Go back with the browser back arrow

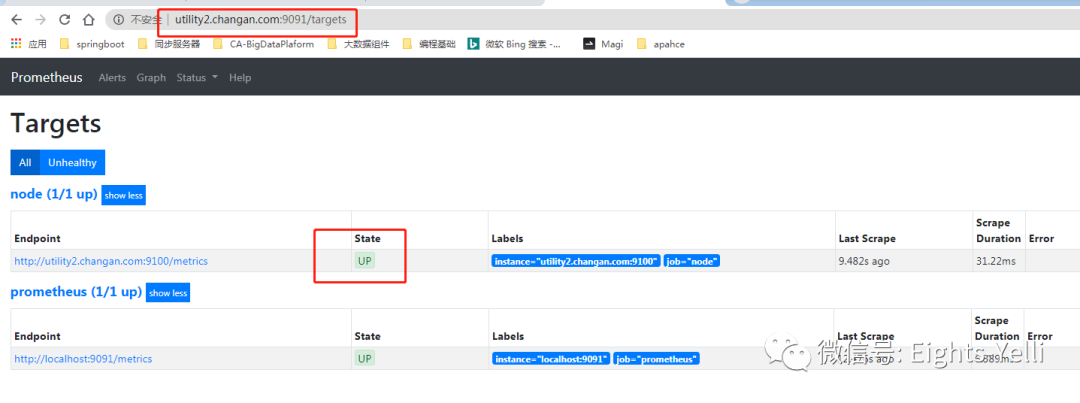tap(17, 20)
